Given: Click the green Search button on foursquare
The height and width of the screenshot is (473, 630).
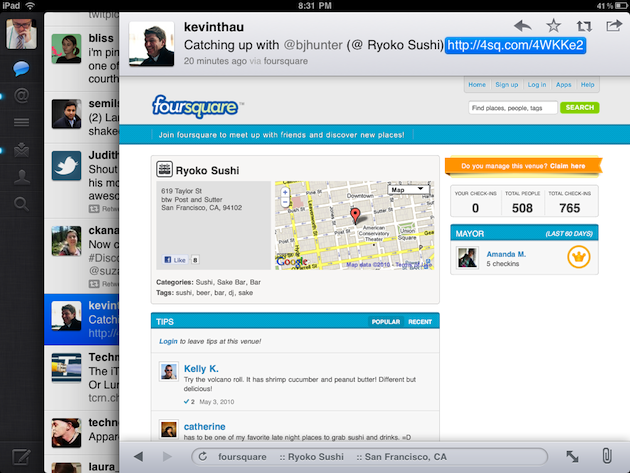Looking at the screenshot, I should (x=578, y=107).
